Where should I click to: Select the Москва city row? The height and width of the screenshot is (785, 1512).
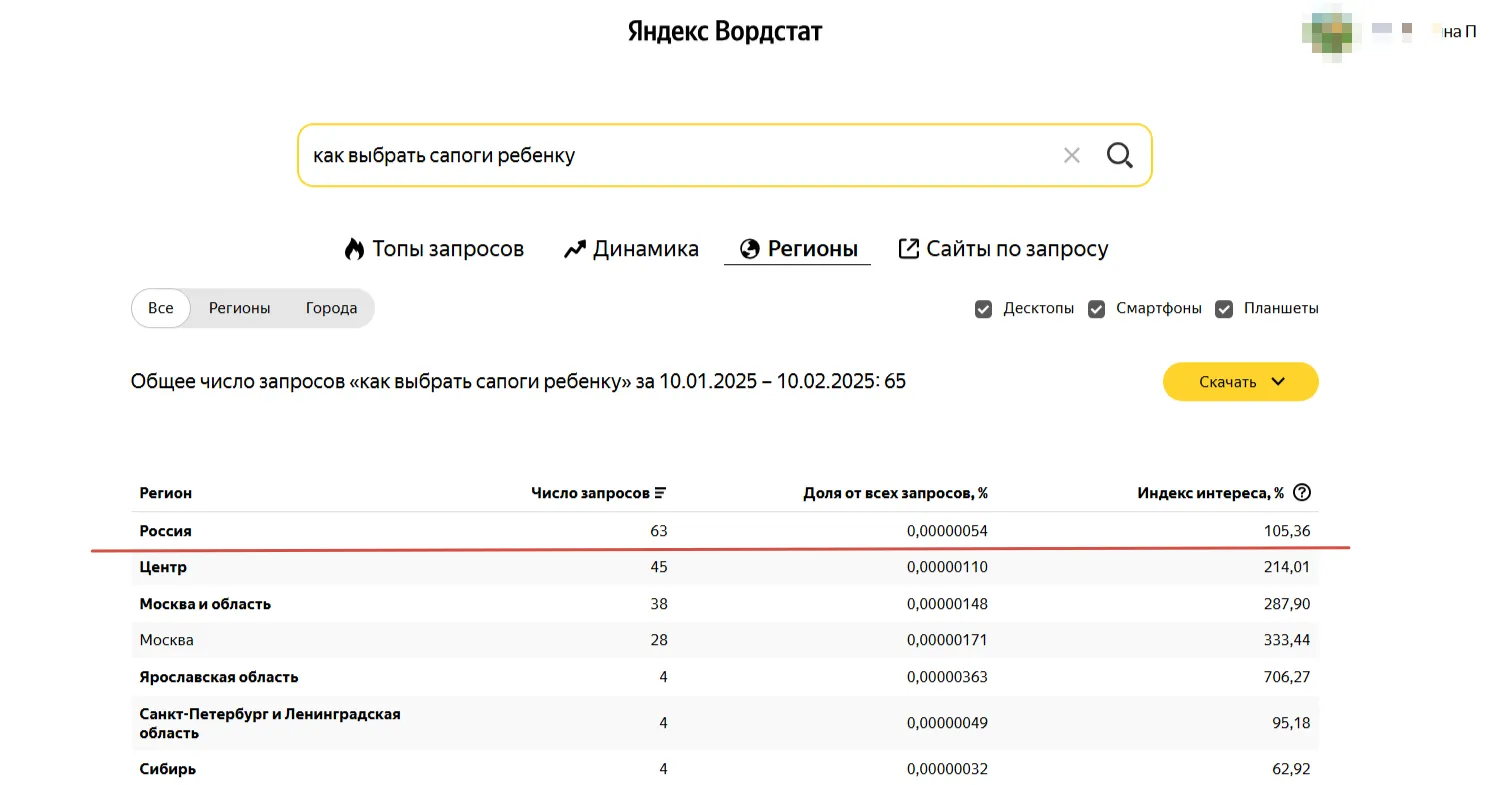[x=725, y=640]
